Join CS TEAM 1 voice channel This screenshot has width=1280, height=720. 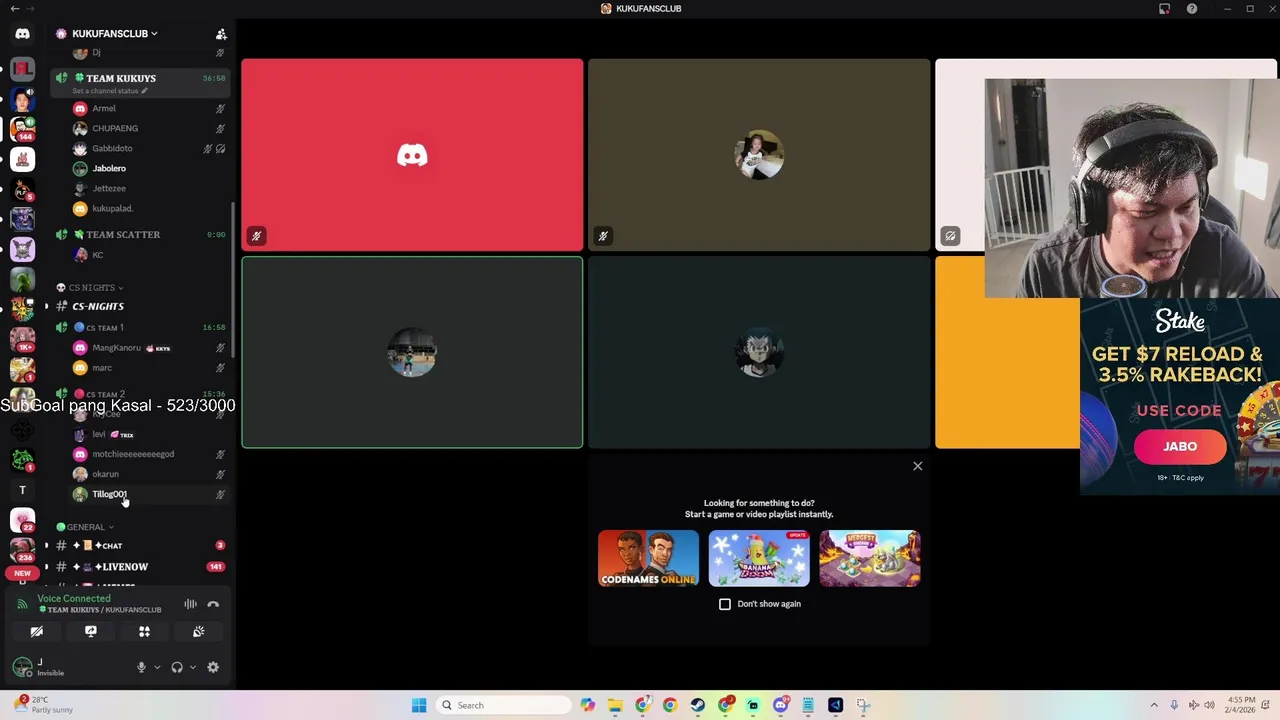point(140,327)
